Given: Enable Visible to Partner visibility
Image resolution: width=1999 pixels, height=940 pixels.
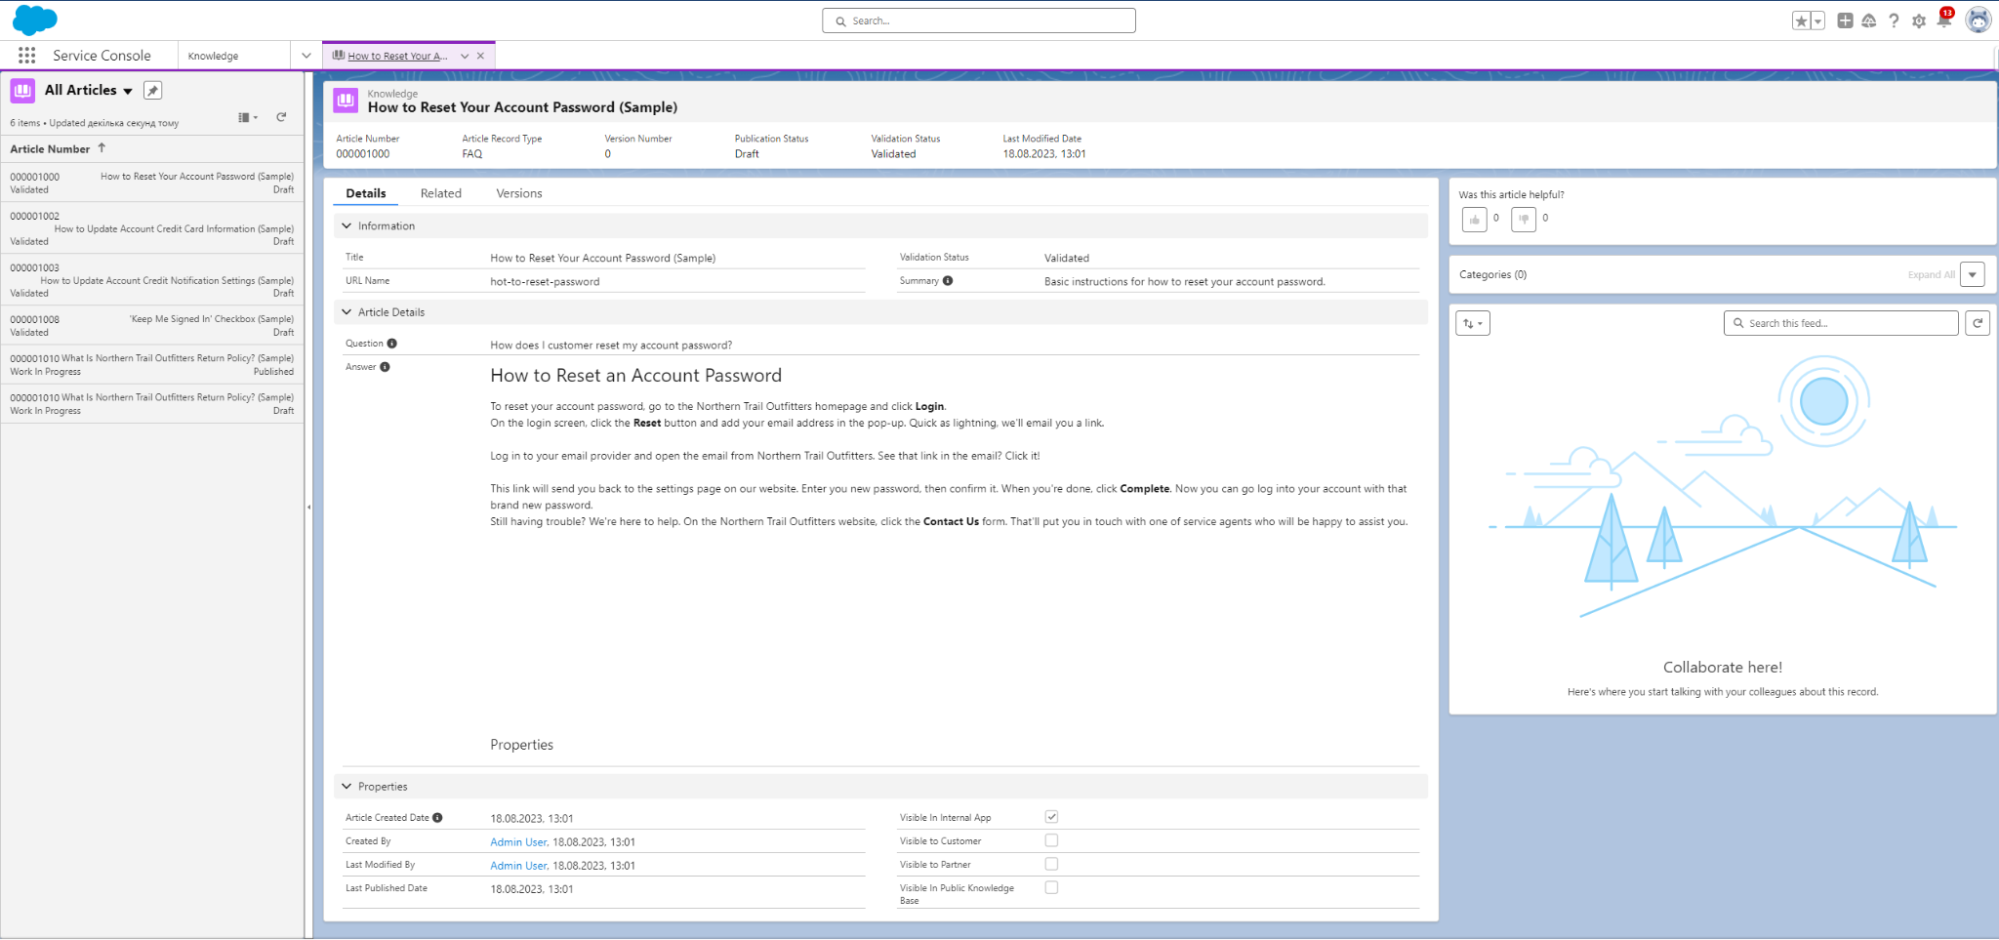Looking at the screenshot, I should pyautogui.click(x=1051, y=864).
